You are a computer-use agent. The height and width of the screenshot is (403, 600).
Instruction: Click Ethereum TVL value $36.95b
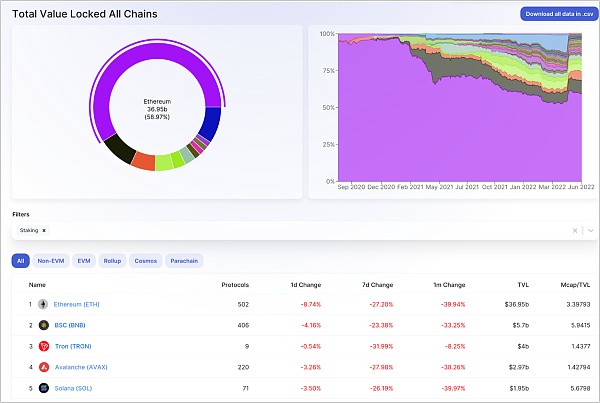(517, 304)
